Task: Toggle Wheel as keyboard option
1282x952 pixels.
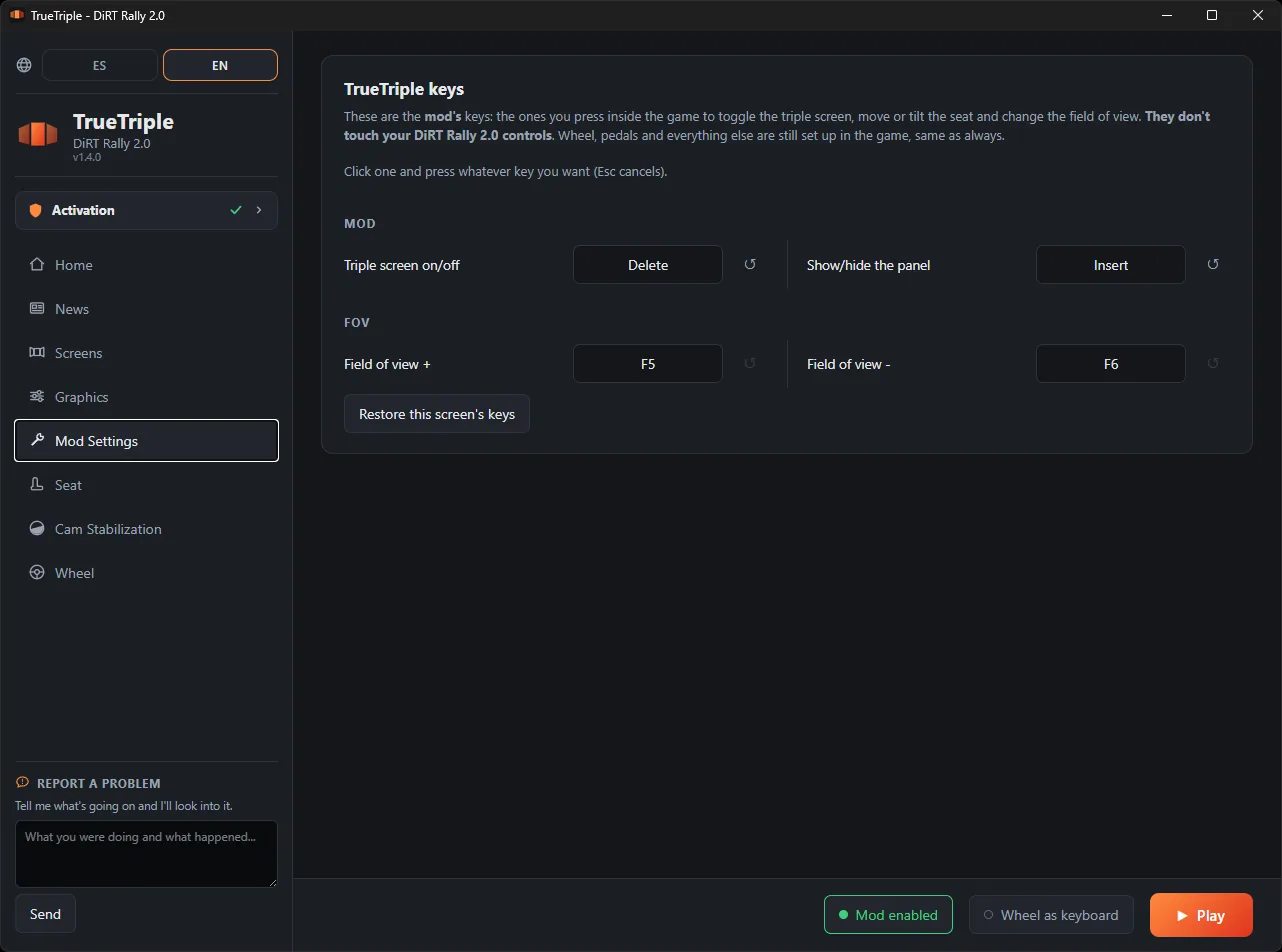Action: [1051, 915]
